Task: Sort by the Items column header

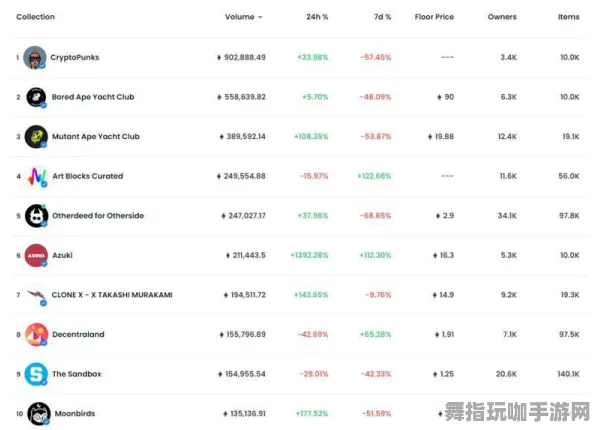Action: [569, 17]
